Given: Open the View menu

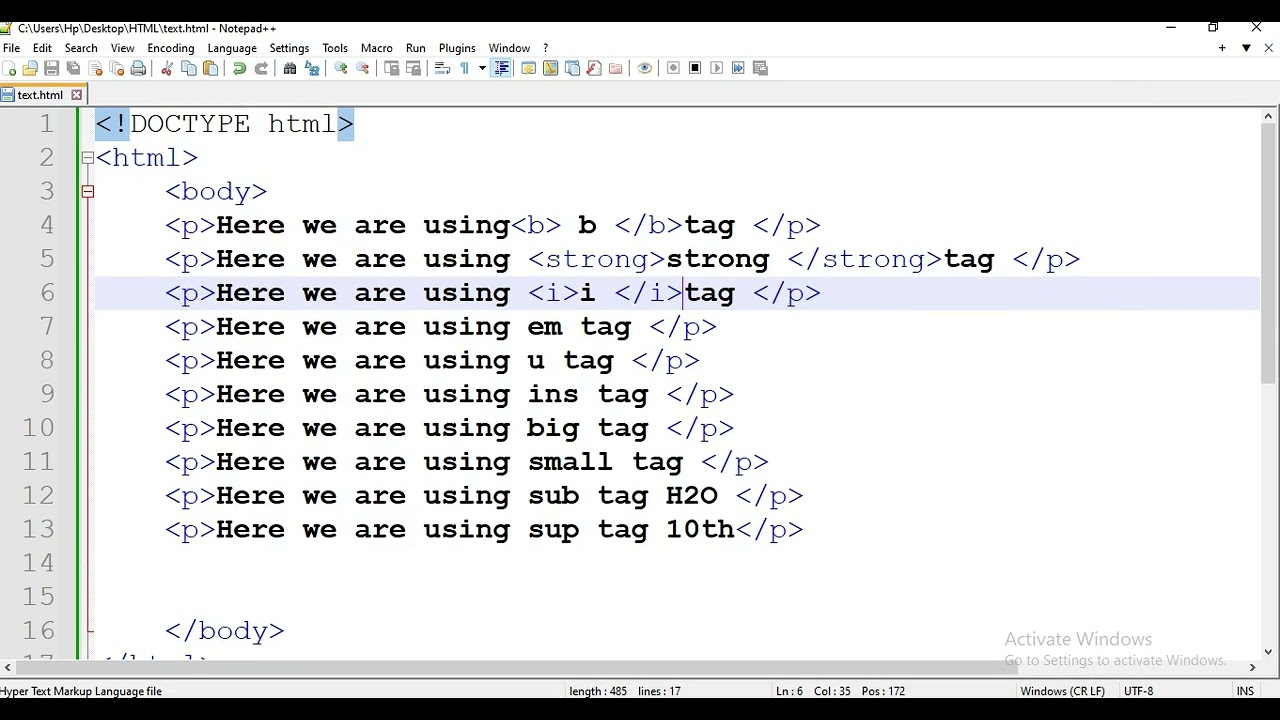Looking at the screenshot, I should pyautogui.click(x=122, y=48).
